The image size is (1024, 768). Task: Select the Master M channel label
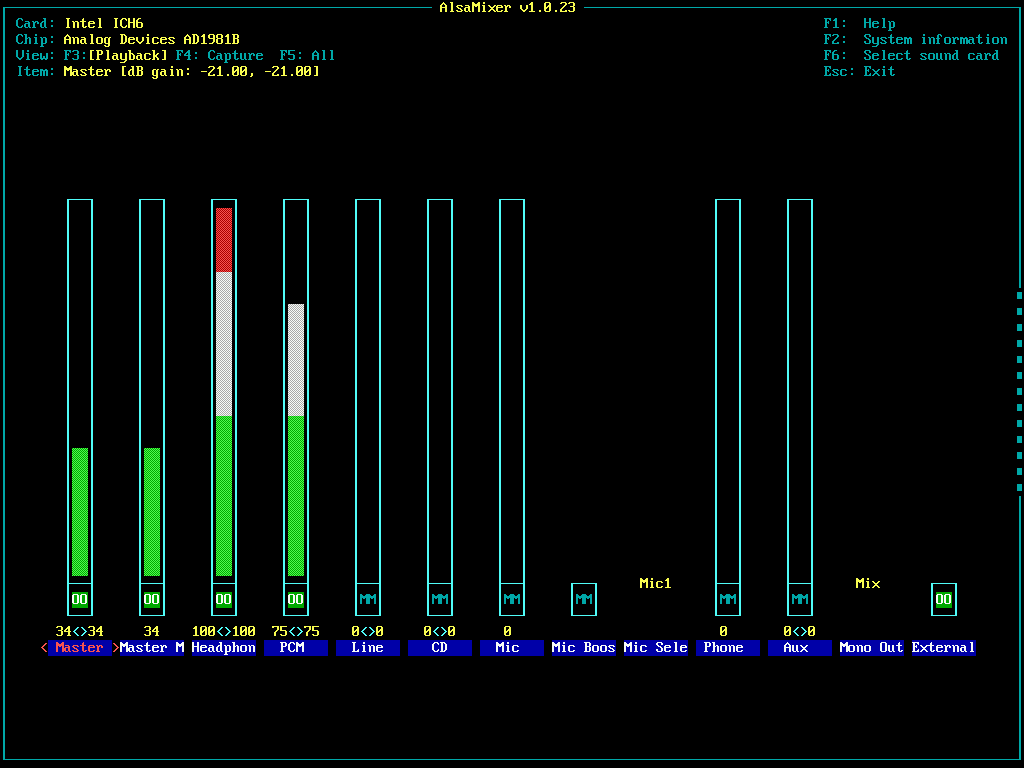pos(152,648)
